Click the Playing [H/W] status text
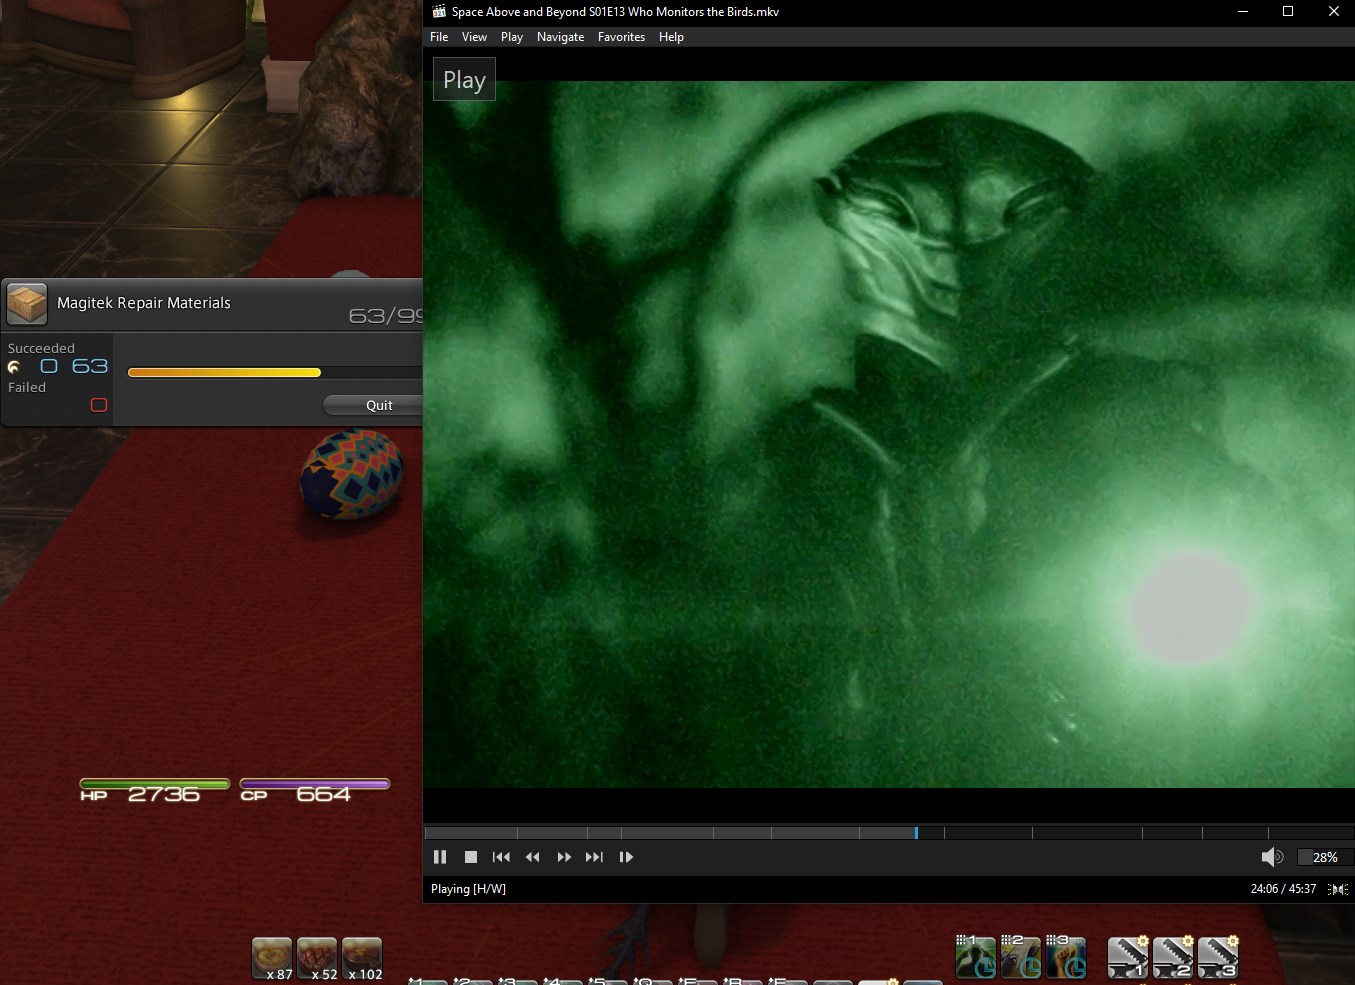 [x=468, y=889]
